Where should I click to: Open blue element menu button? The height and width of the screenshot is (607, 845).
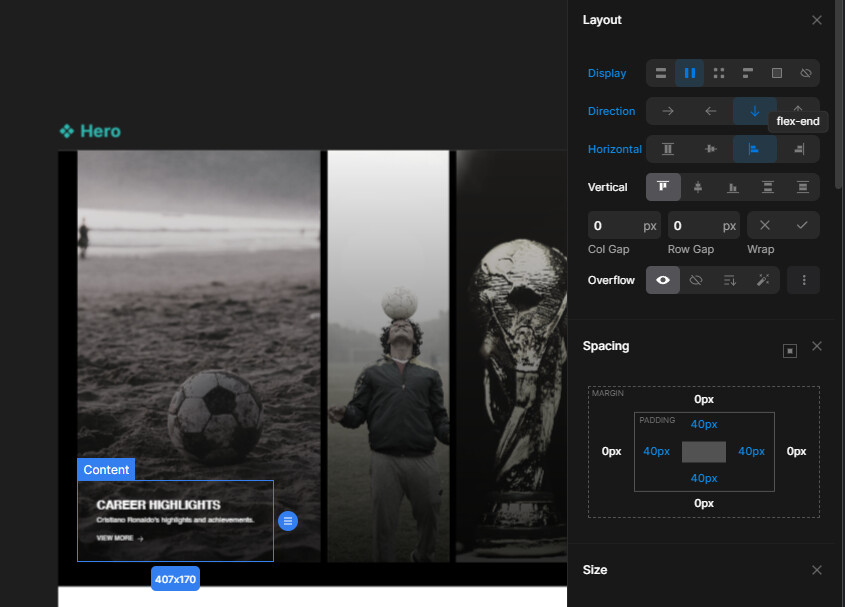[x=288, y=521]
